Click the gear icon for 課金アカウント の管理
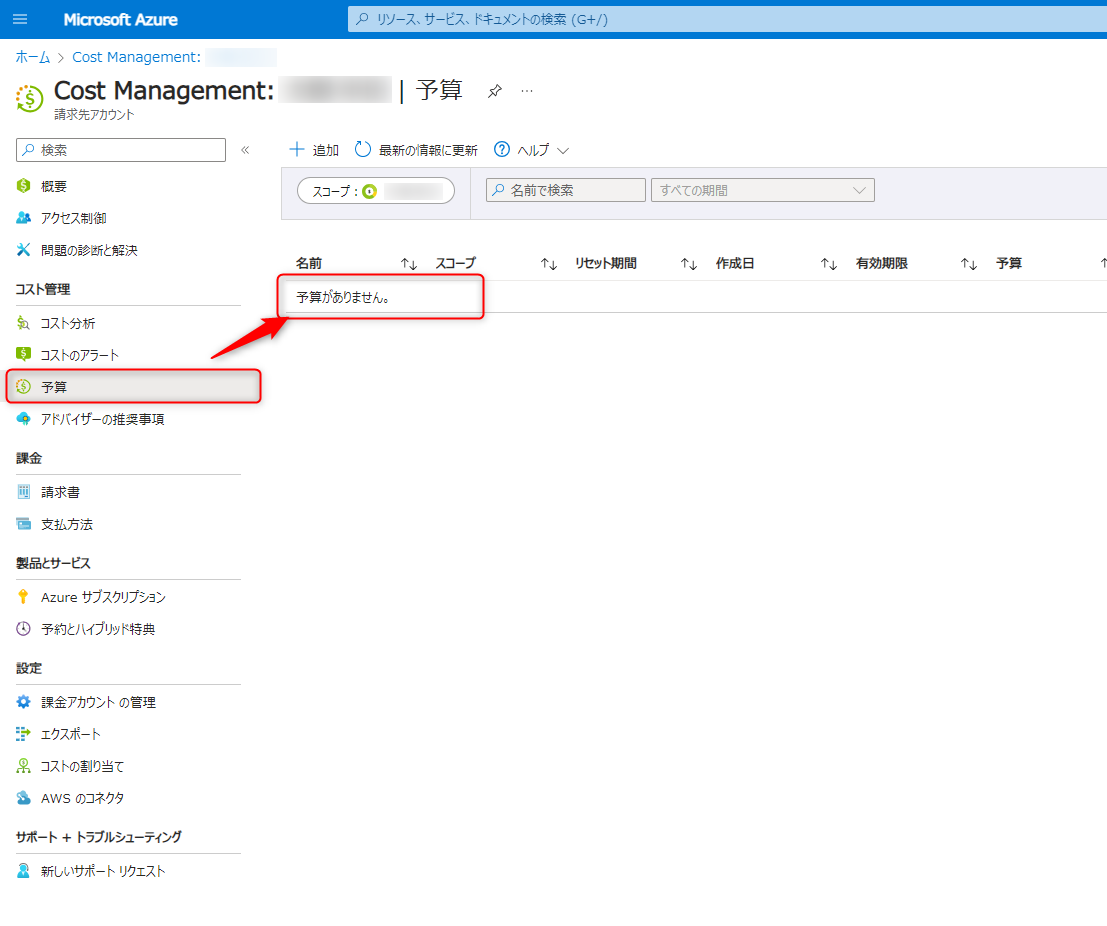Image resolution: width=1107 pixels, height=926 pixels. coord(23,702)
